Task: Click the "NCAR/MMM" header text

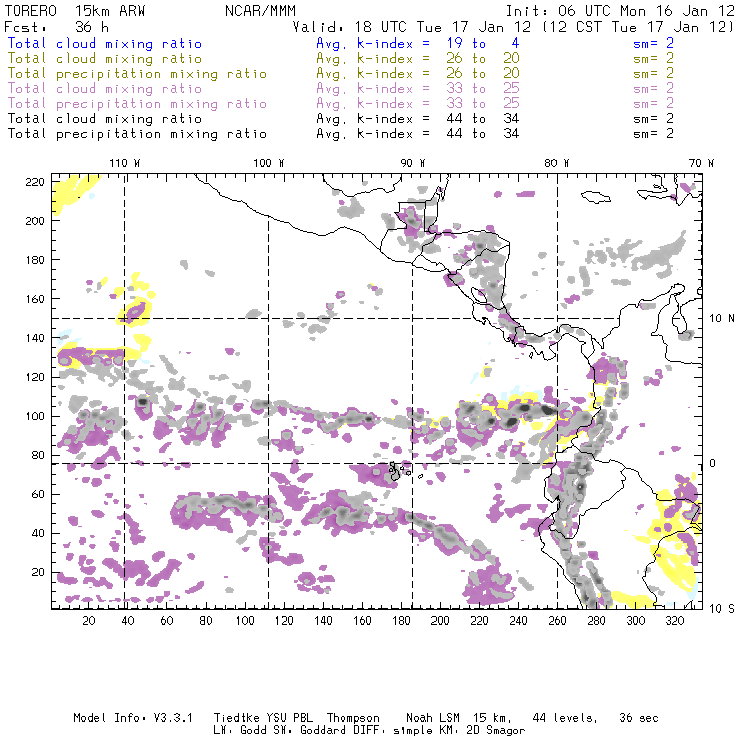Action: pyautogui.click(x=261, y=11)
